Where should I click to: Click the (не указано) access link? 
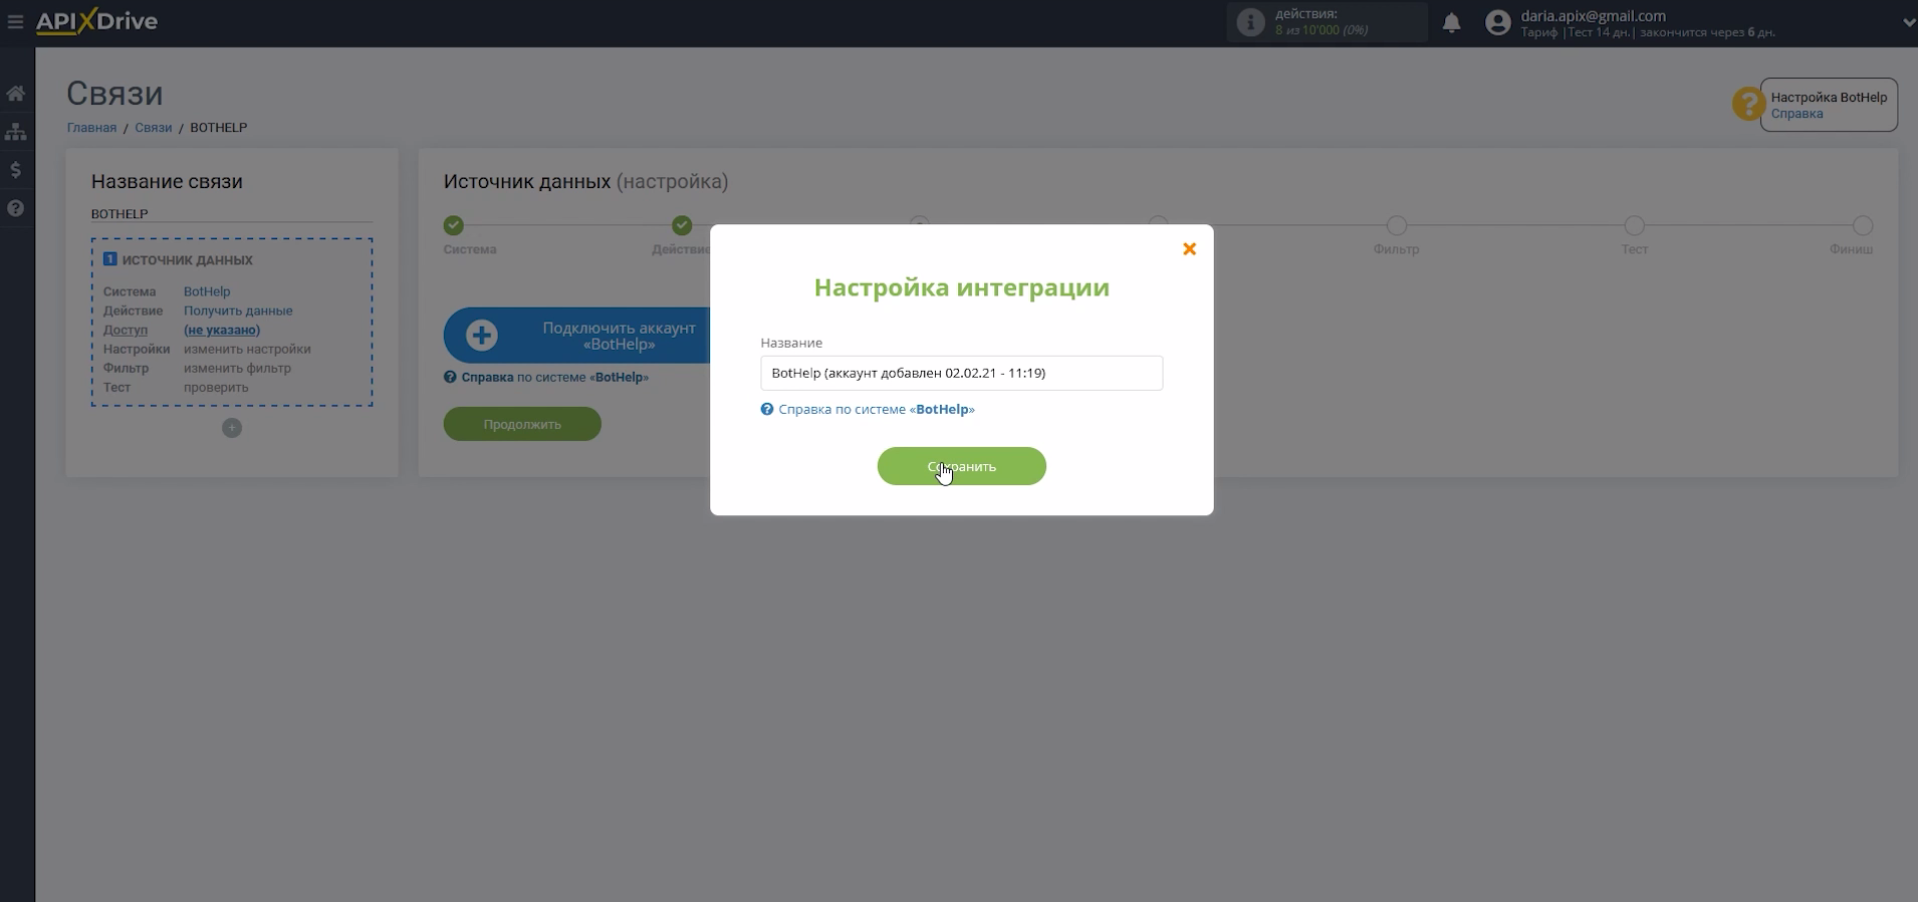(x=222, y=329)
